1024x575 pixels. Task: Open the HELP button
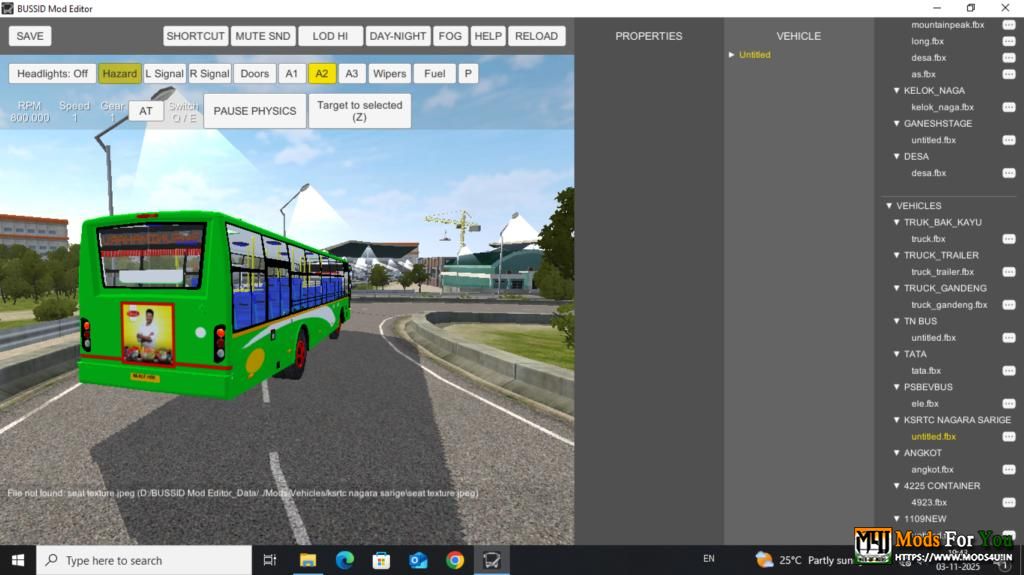[x=488, y=36]
